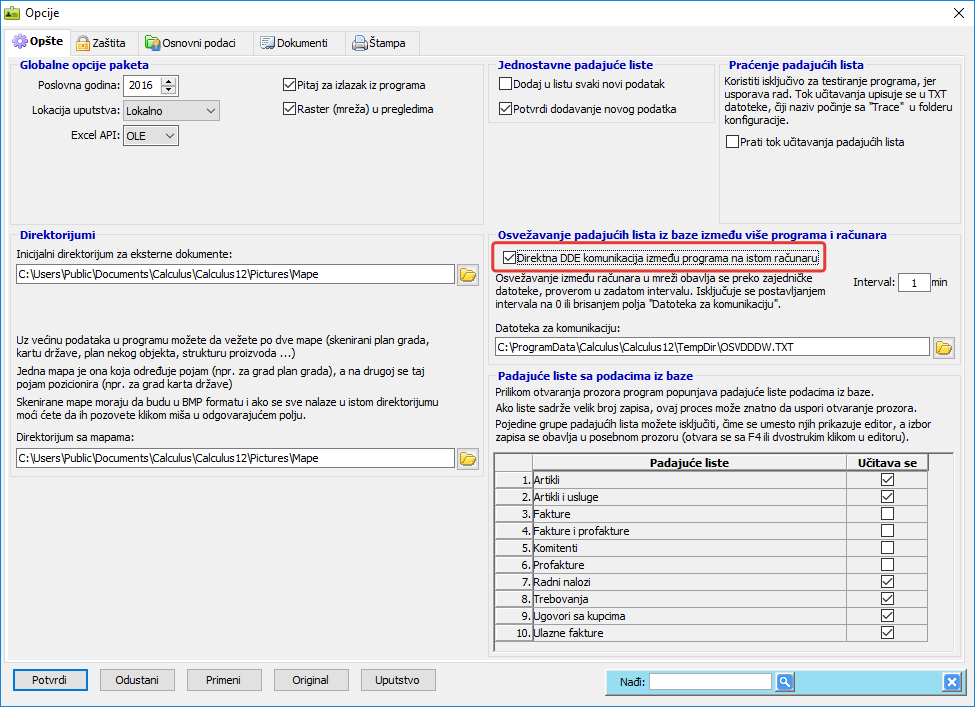Image resolution: width=975 pixels, height=707 pixels.
Task: Click the Odustani button
Action: click(x=137, y=680)
